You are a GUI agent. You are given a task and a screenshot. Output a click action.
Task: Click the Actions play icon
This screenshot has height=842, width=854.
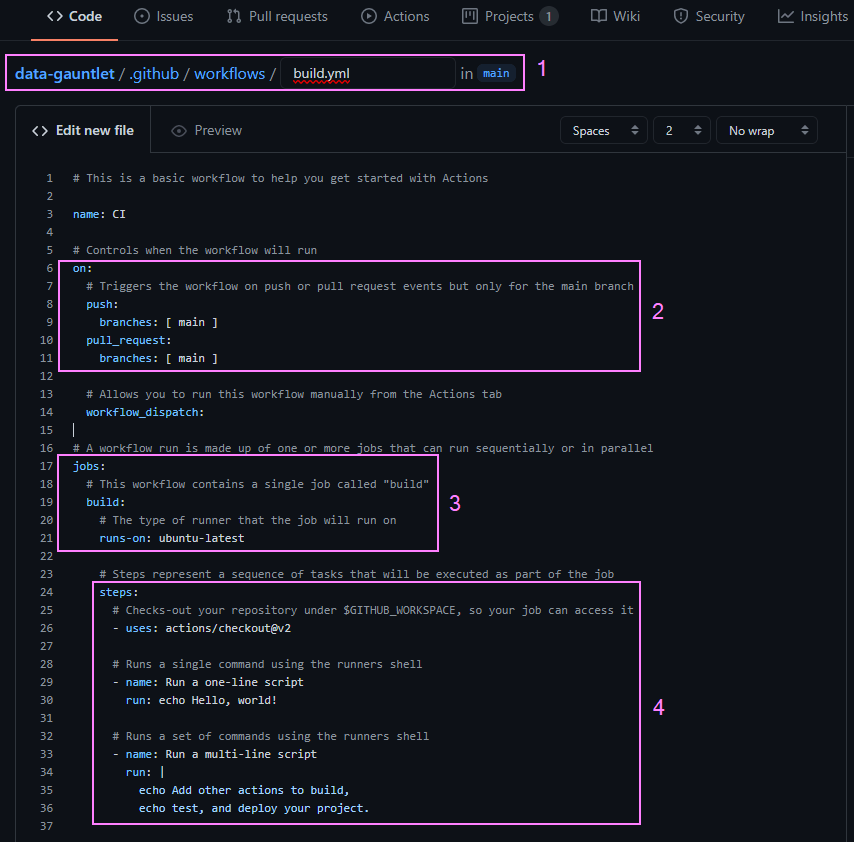[369, 16]
